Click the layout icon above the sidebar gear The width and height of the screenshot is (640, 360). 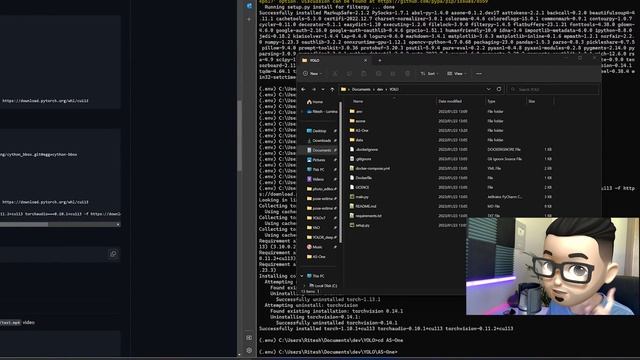point(249,338)
